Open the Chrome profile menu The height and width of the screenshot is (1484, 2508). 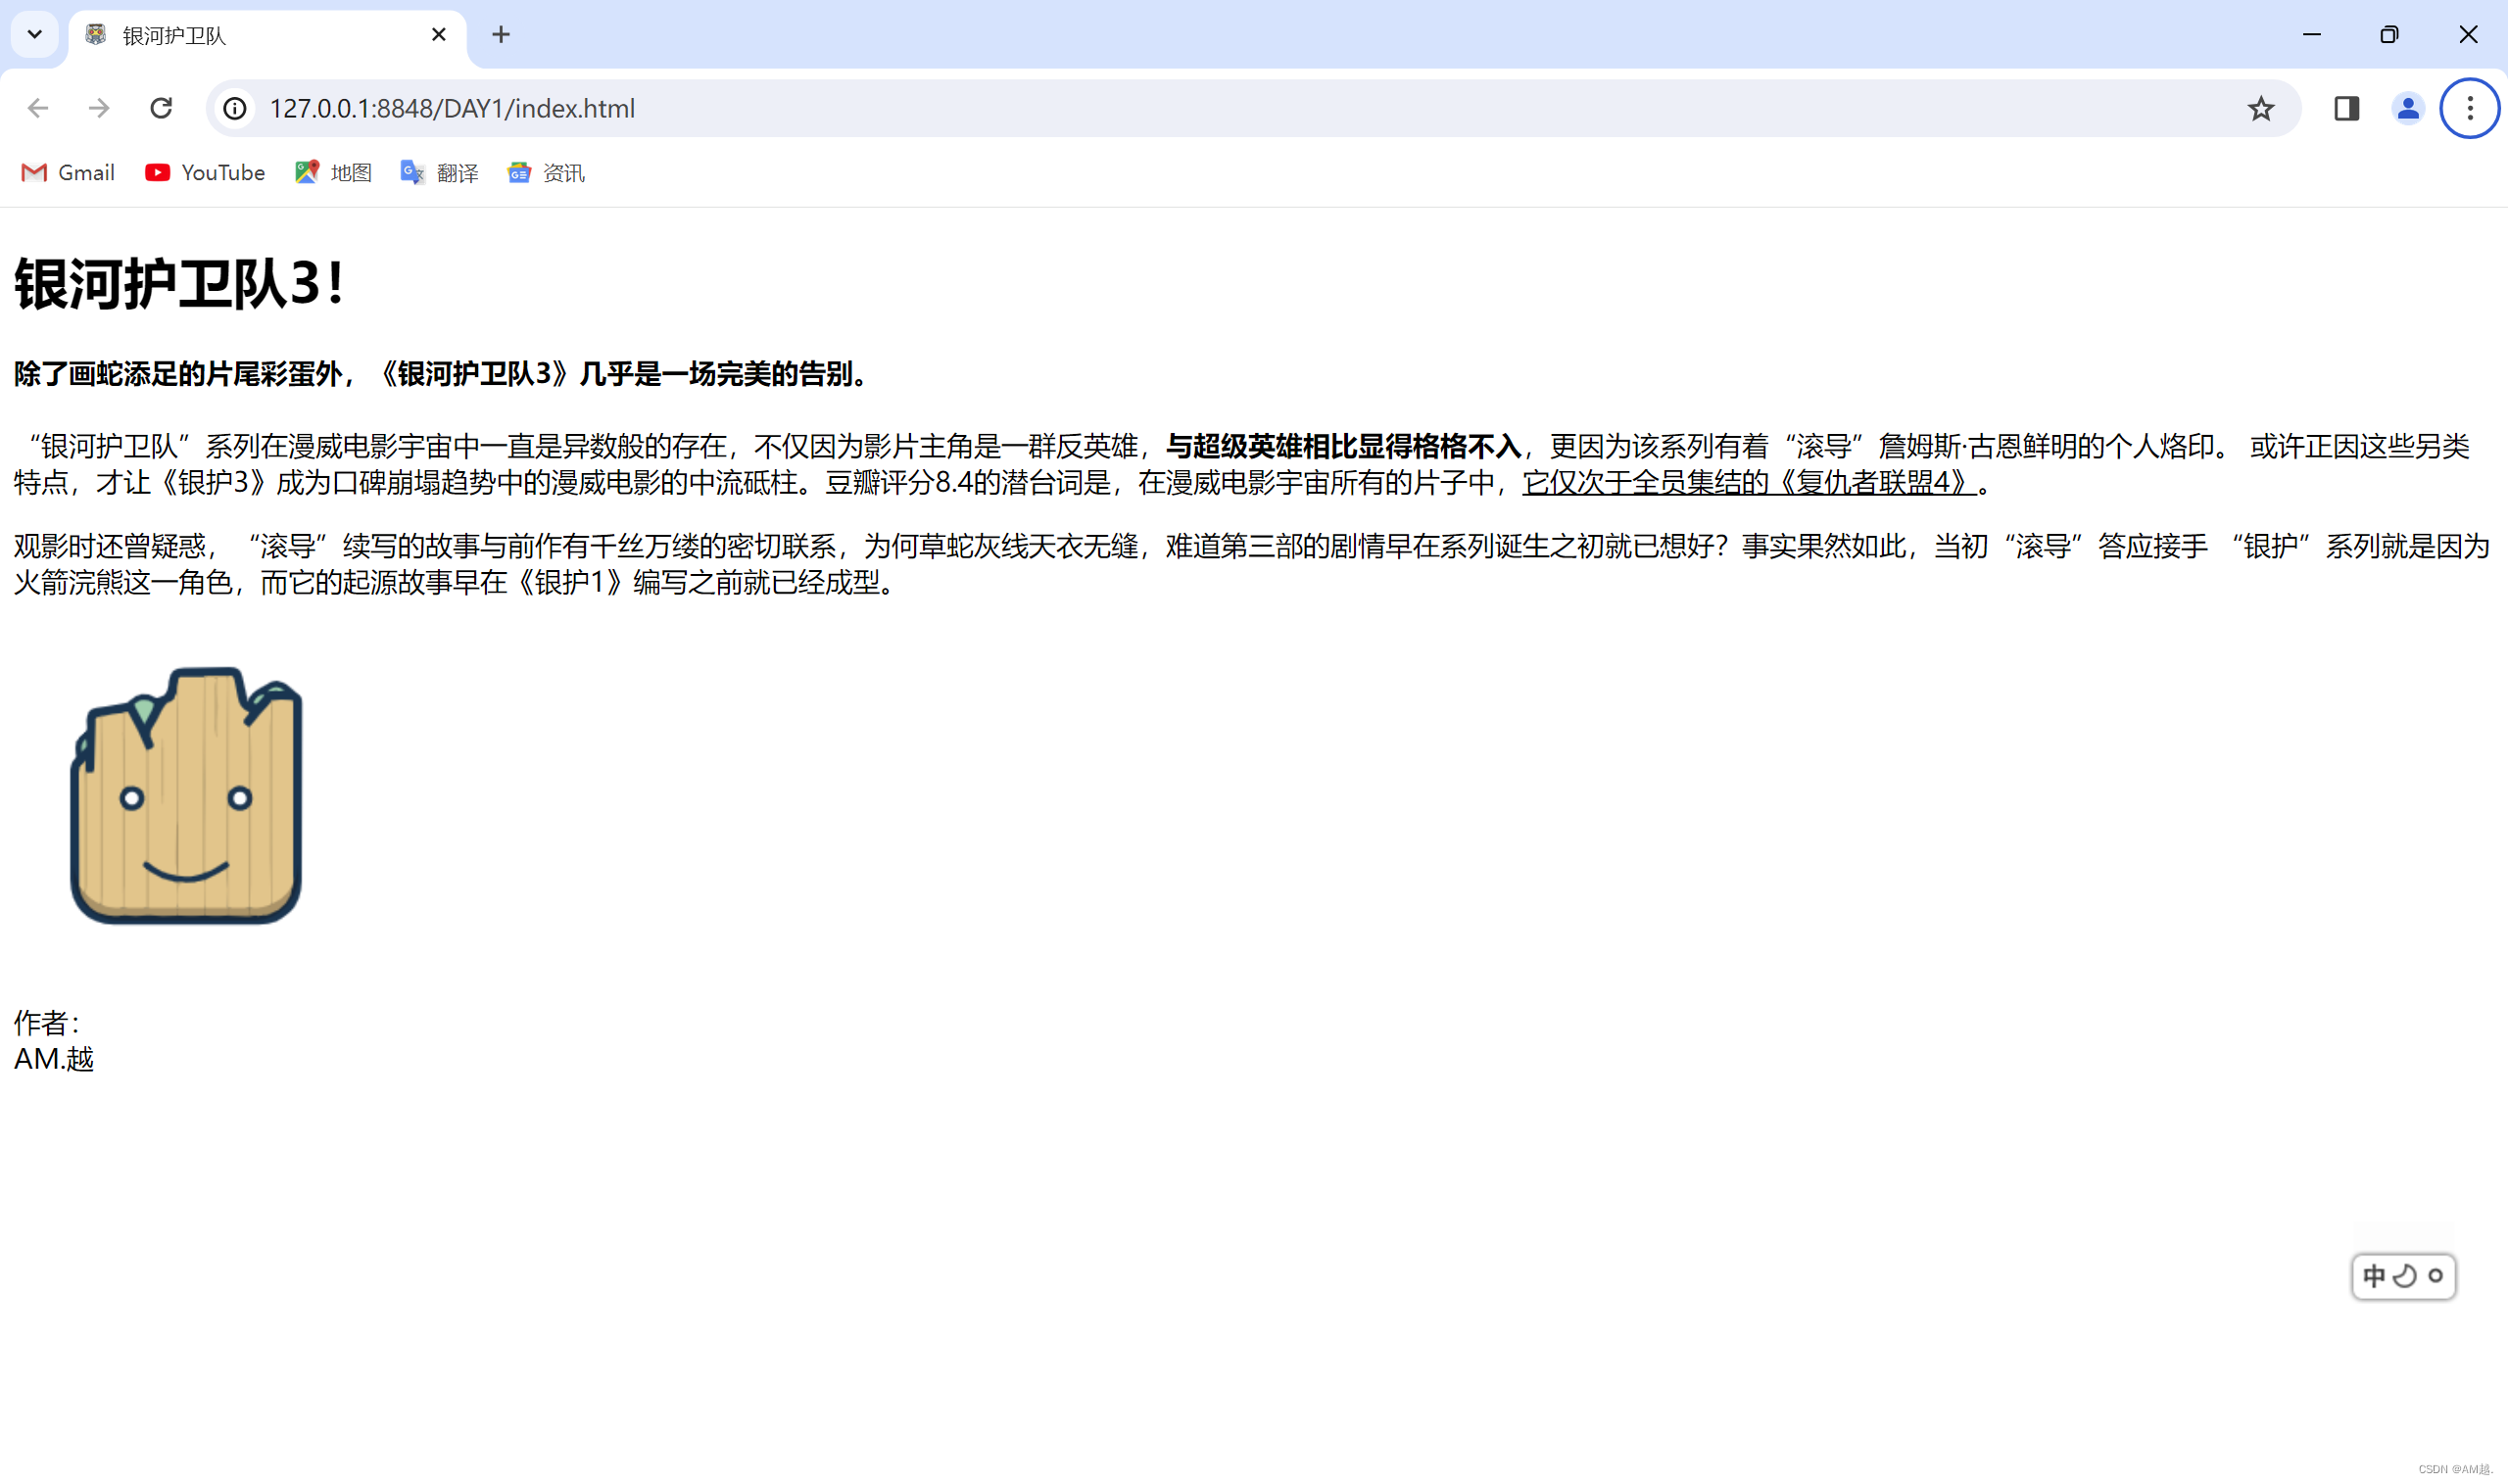click(x=2408, y=108)
